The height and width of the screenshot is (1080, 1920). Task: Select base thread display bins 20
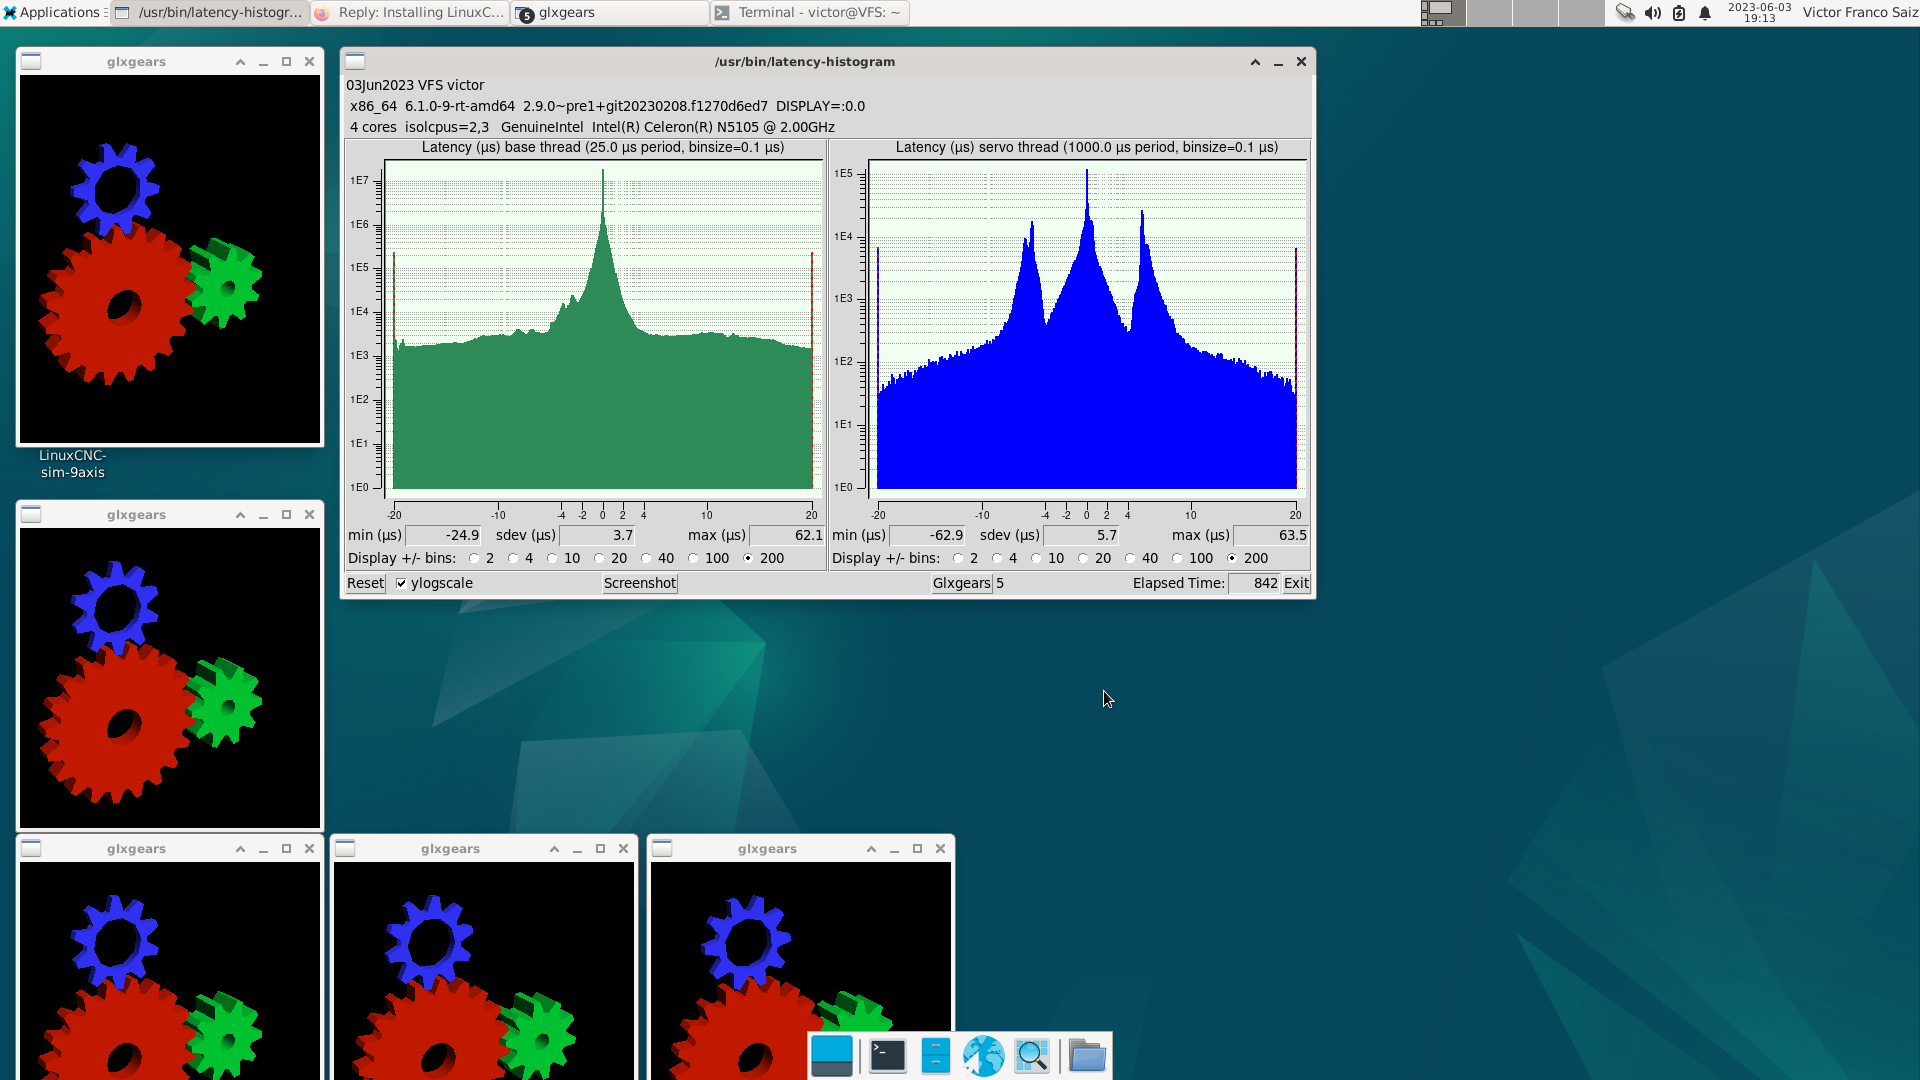coord(599,558)
